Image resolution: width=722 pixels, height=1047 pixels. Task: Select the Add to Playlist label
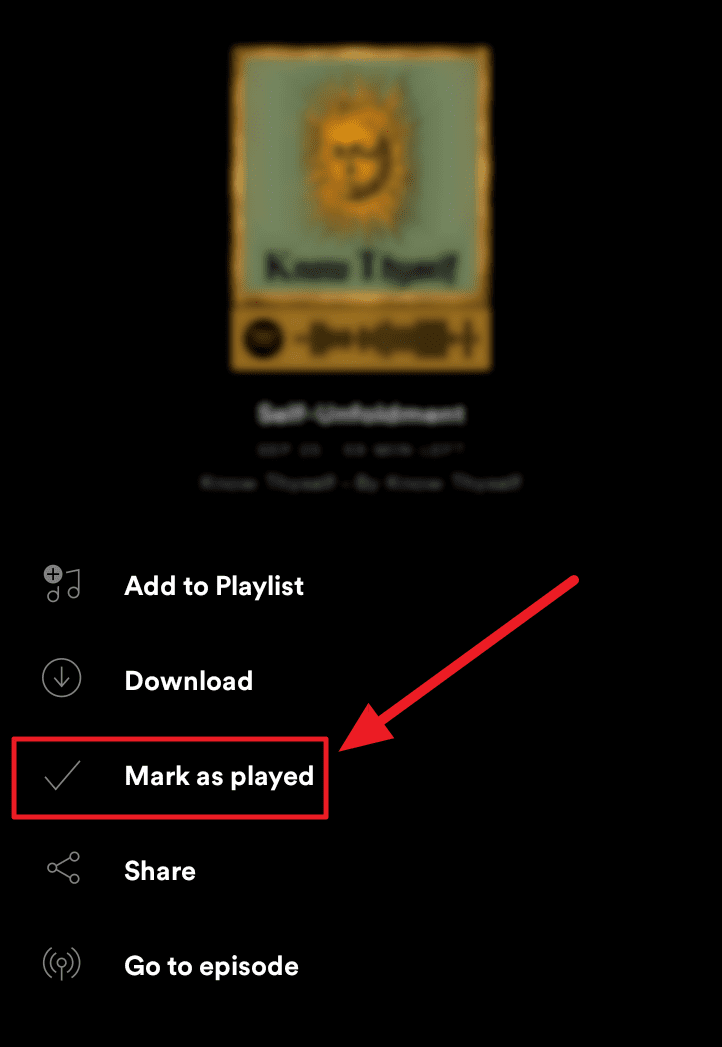pos(214,586)
